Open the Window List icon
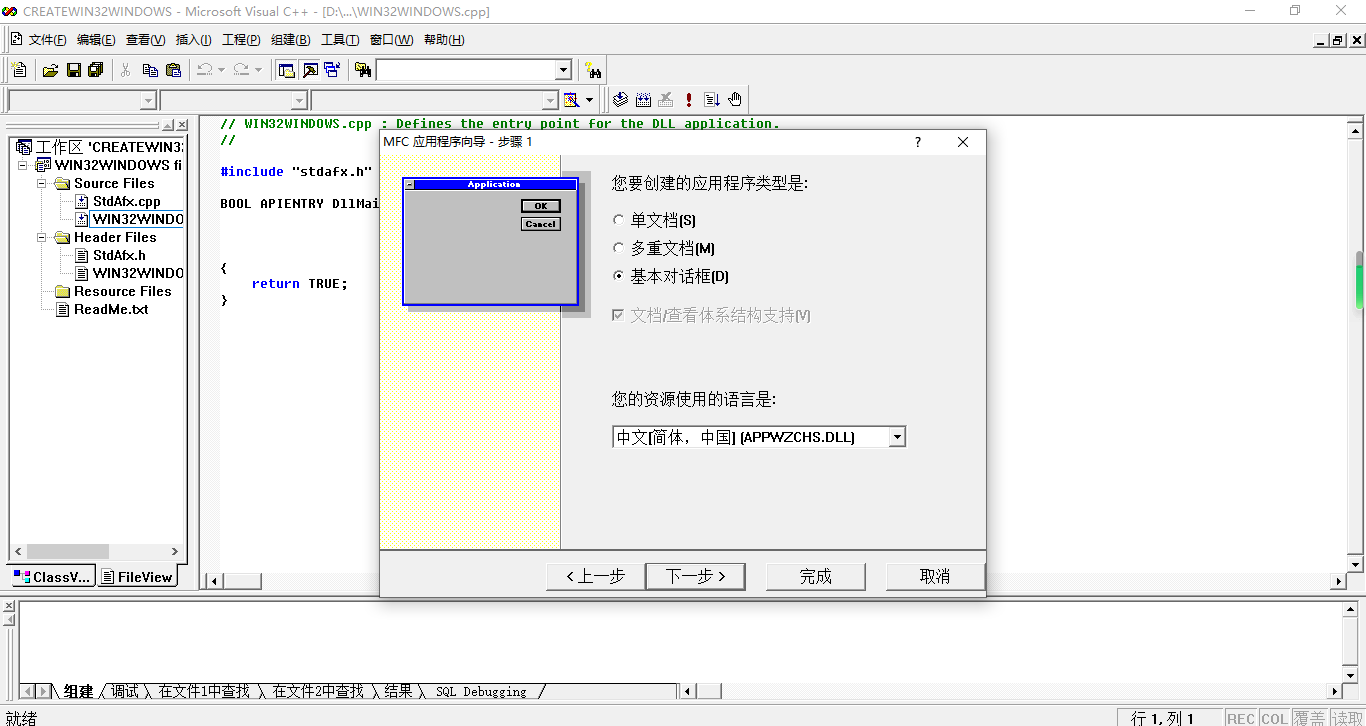 point(332,70)
